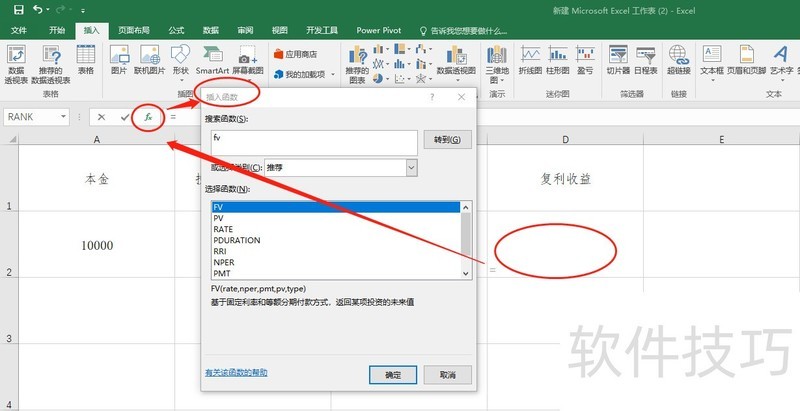Image resolution: width=800 pixels, height=411 pixels.
Task: Open the Shapes (形状) gallery
Action: coord(180,60)
